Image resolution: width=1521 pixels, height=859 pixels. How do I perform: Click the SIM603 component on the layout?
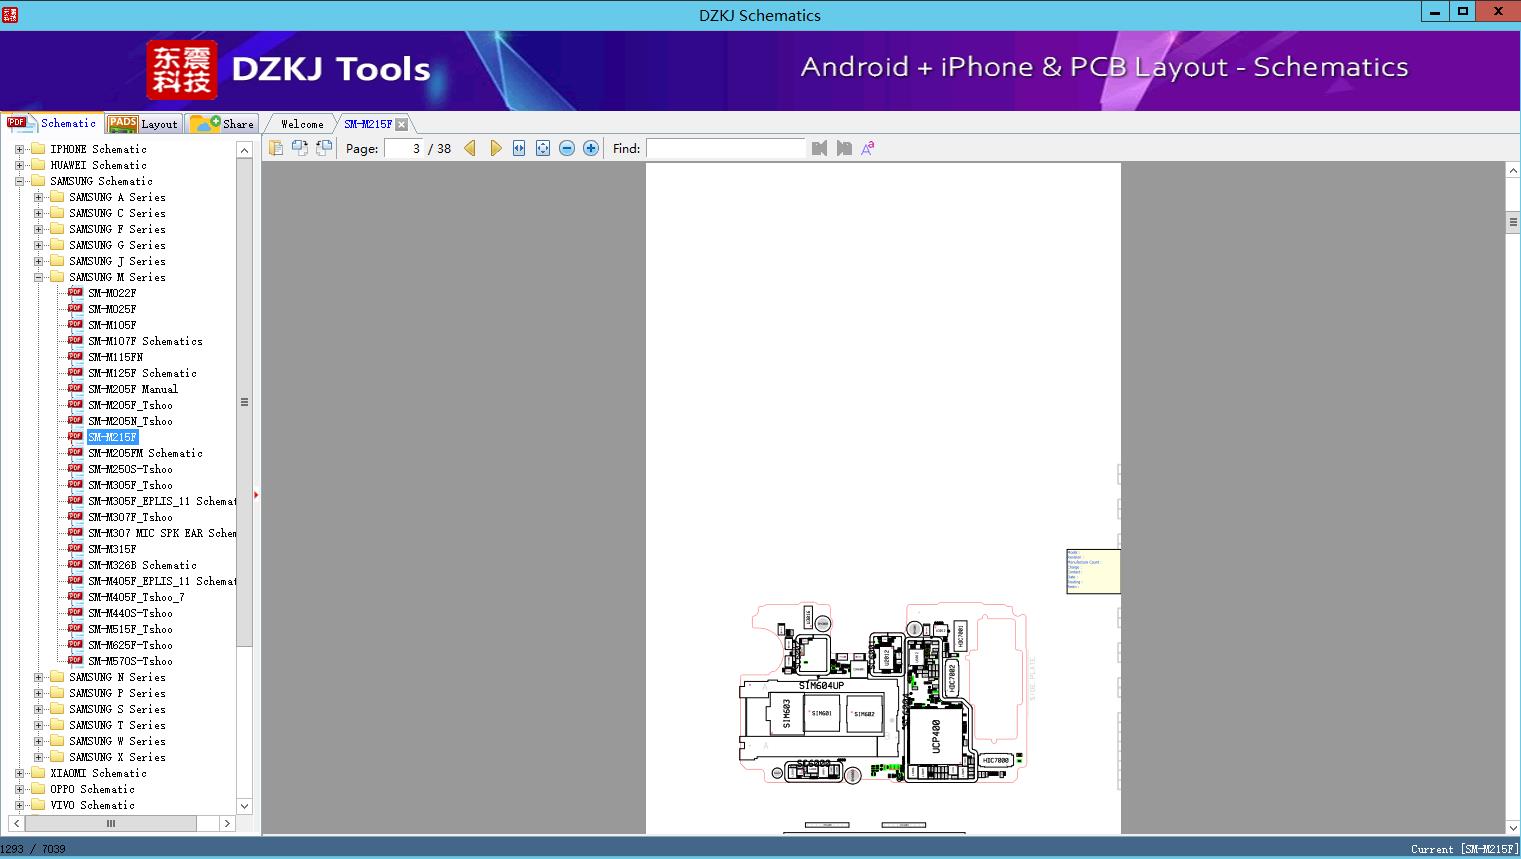point(786,714)
